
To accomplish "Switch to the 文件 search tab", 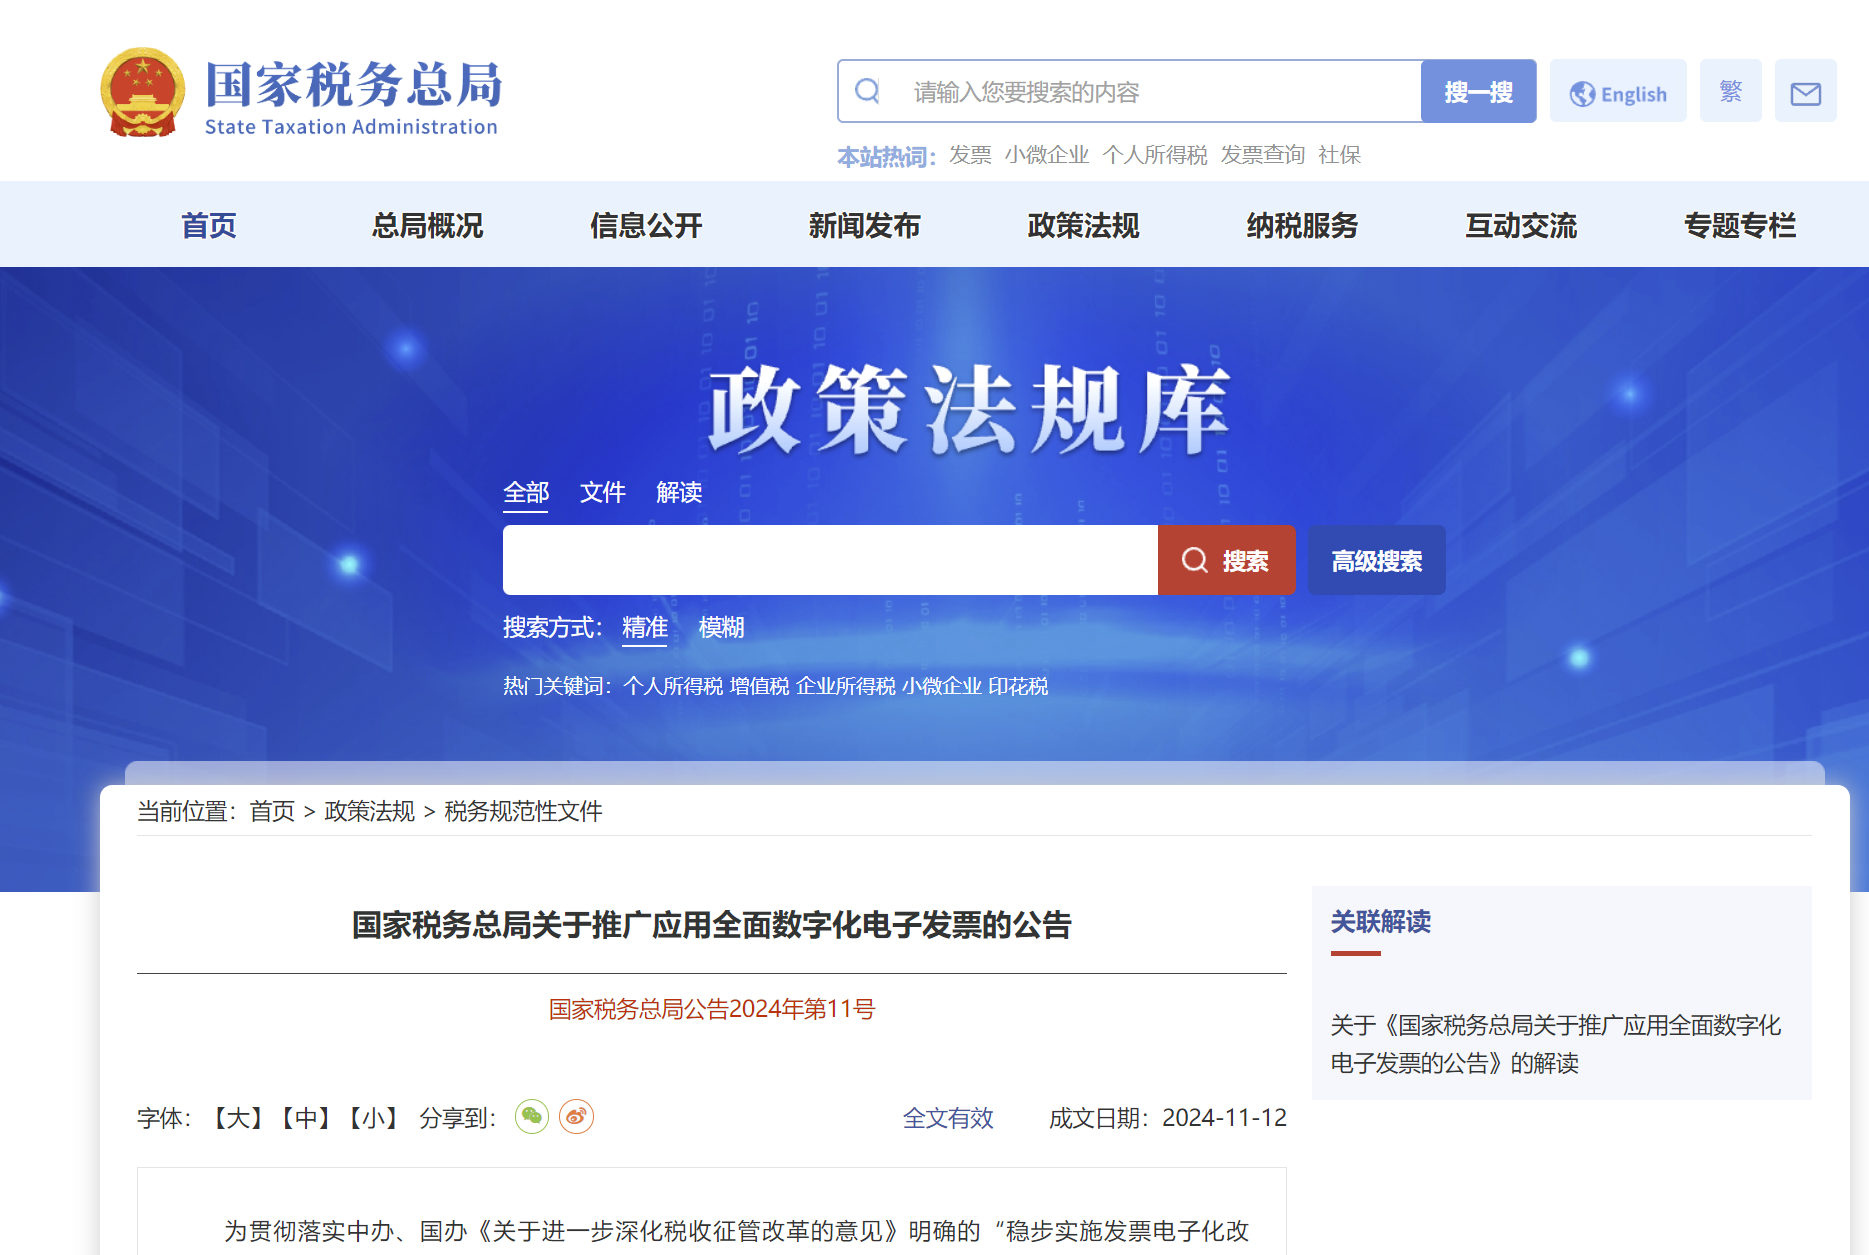I will (x=602, y=492).
